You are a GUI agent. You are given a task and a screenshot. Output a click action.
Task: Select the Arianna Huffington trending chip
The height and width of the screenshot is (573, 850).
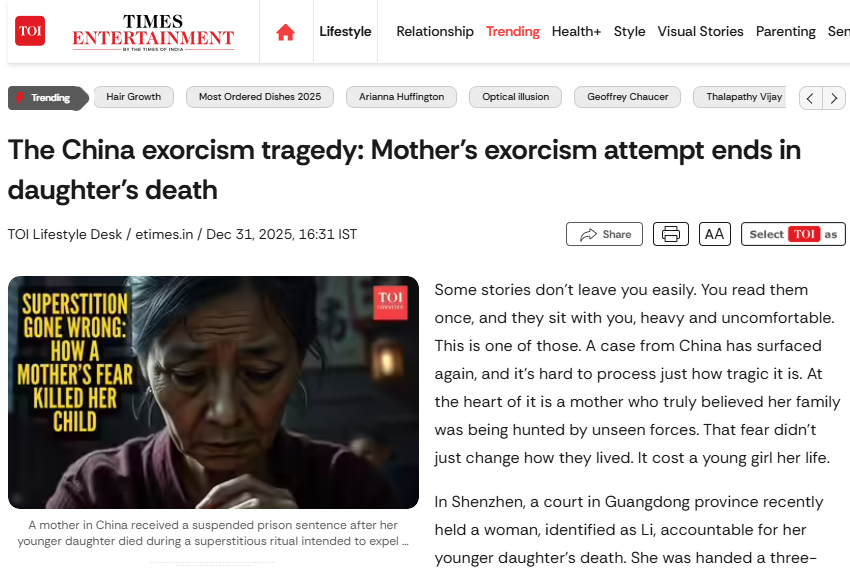coord(402,97)
